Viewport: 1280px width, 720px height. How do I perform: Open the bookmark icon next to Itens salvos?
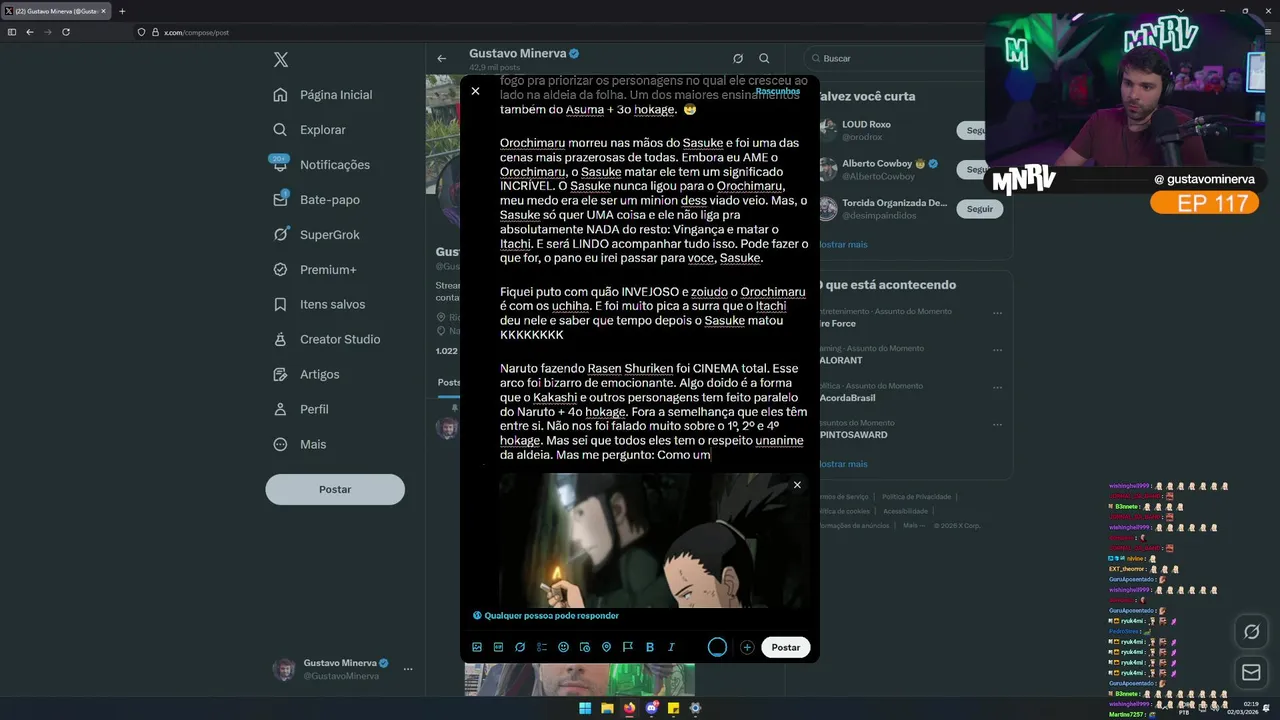(x=281, y=305)
